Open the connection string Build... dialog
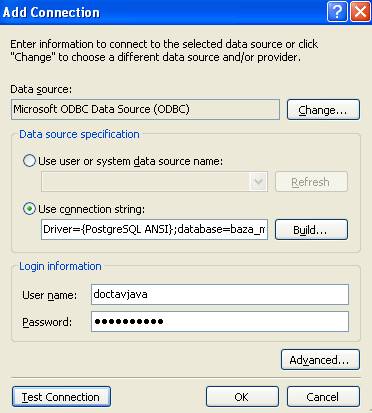Screen dimensions: 372x413 [x=311, y=229]
